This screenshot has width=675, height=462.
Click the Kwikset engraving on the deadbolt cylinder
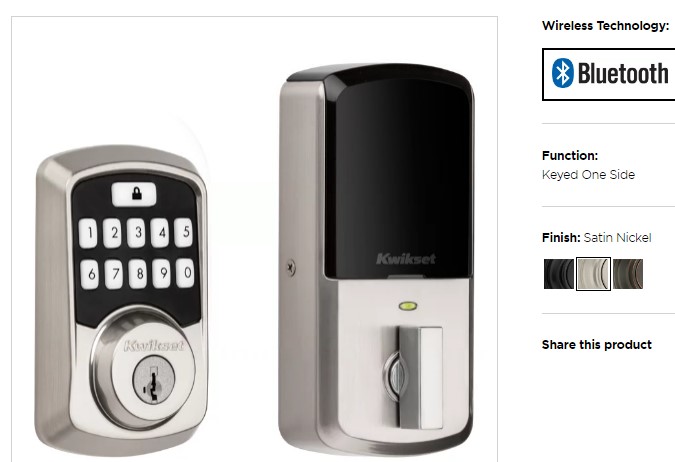coord(154,346)
